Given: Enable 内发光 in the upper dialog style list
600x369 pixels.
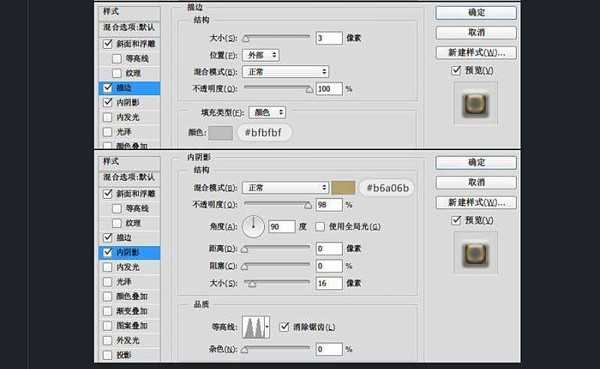Looking at the screenshot, I should coord(108,117).
